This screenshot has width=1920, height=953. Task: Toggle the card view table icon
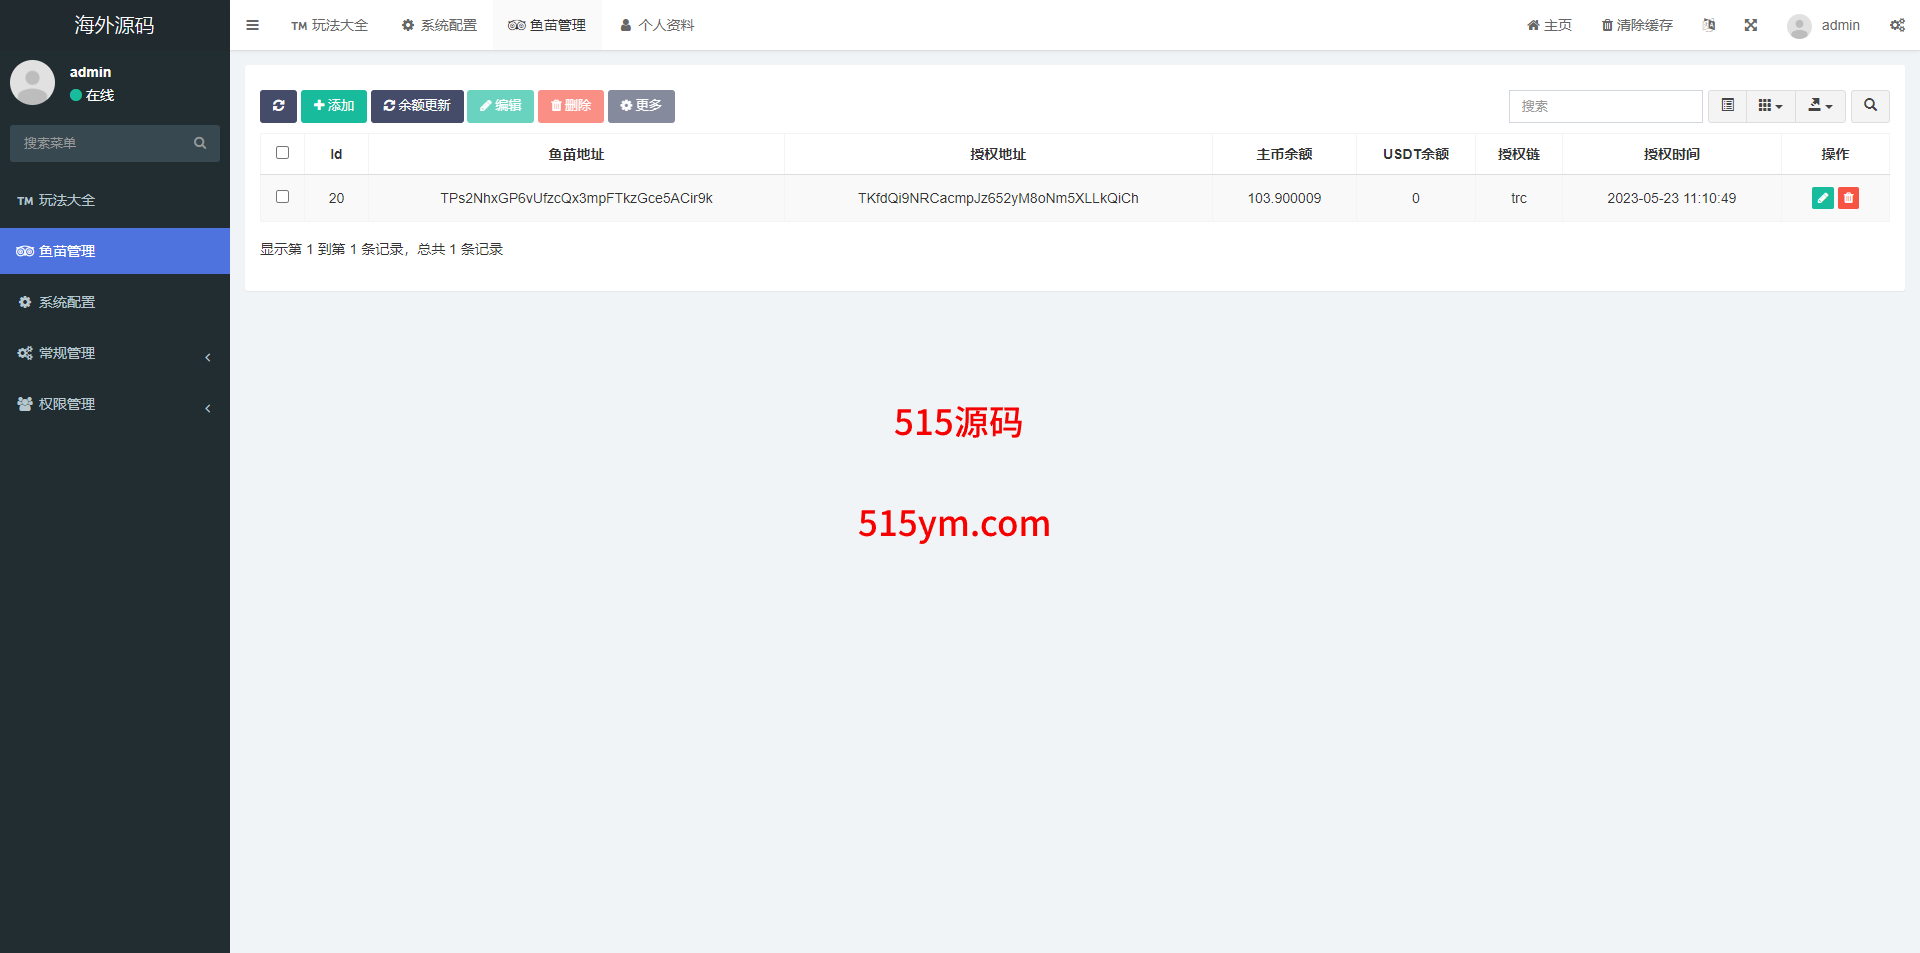click(x=1727, y=106)
